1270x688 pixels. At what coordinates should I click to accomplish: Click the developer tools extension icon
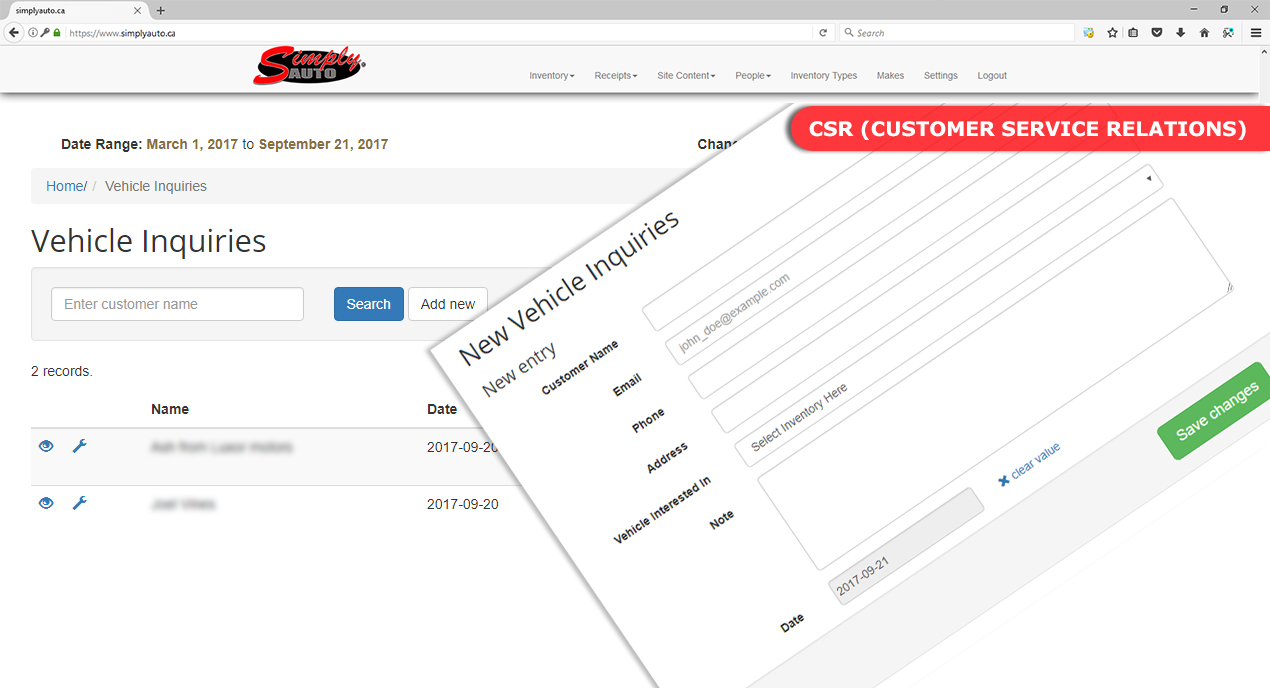[x=1228, y=32]
